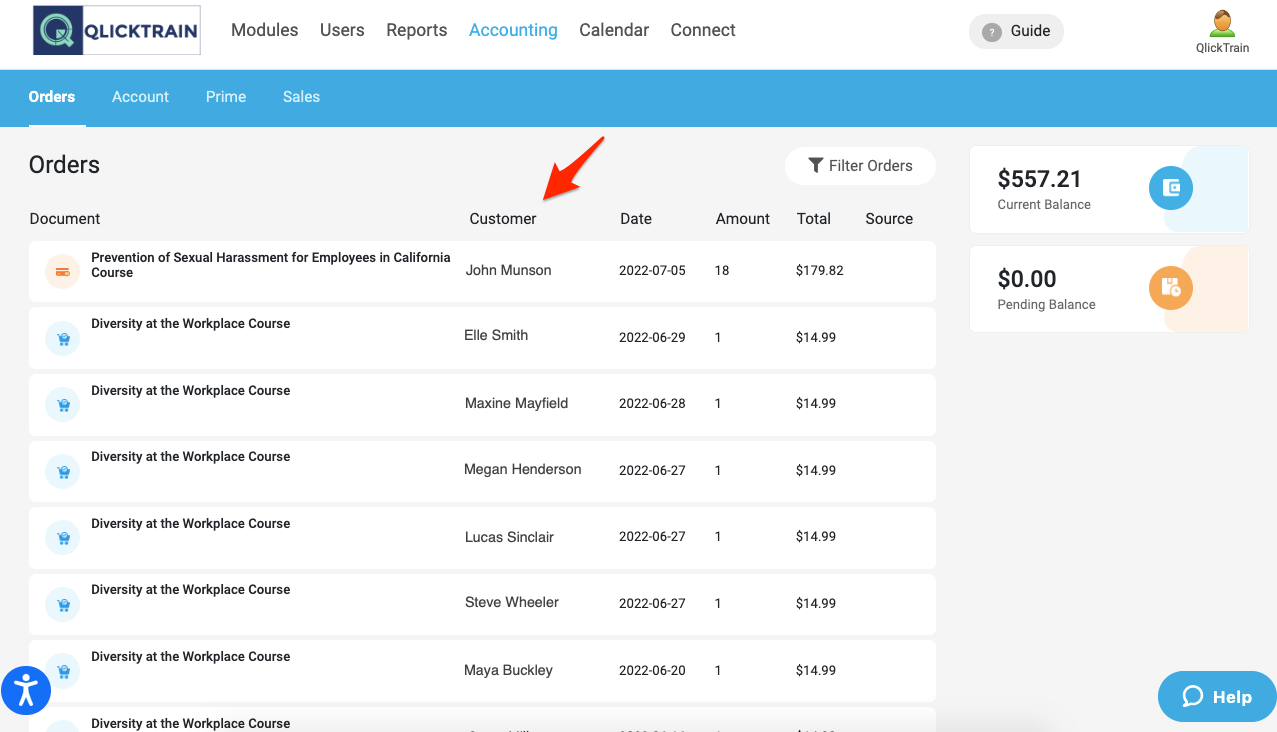This screenshot has width=1277, height=732.
Task: Click customer name Megan Henderson
Action: coord(522,469)
